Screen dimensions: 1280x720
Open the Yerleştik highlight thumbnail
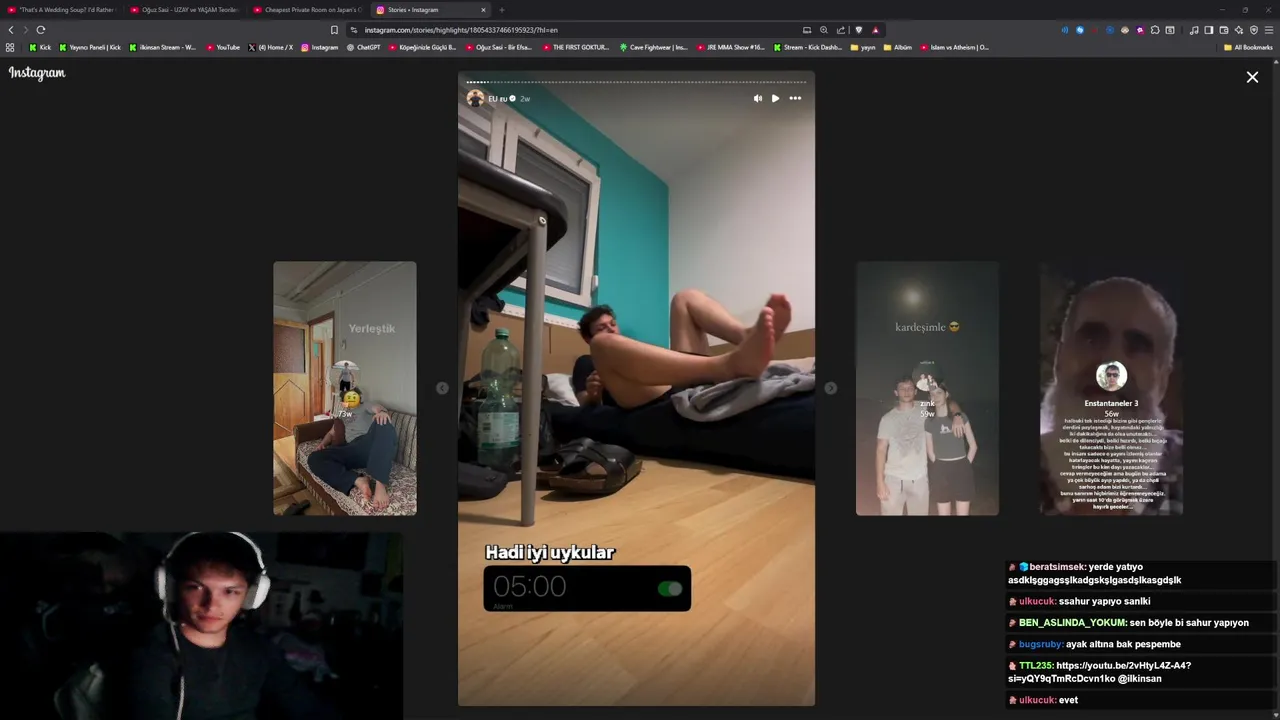click(345, 388)
